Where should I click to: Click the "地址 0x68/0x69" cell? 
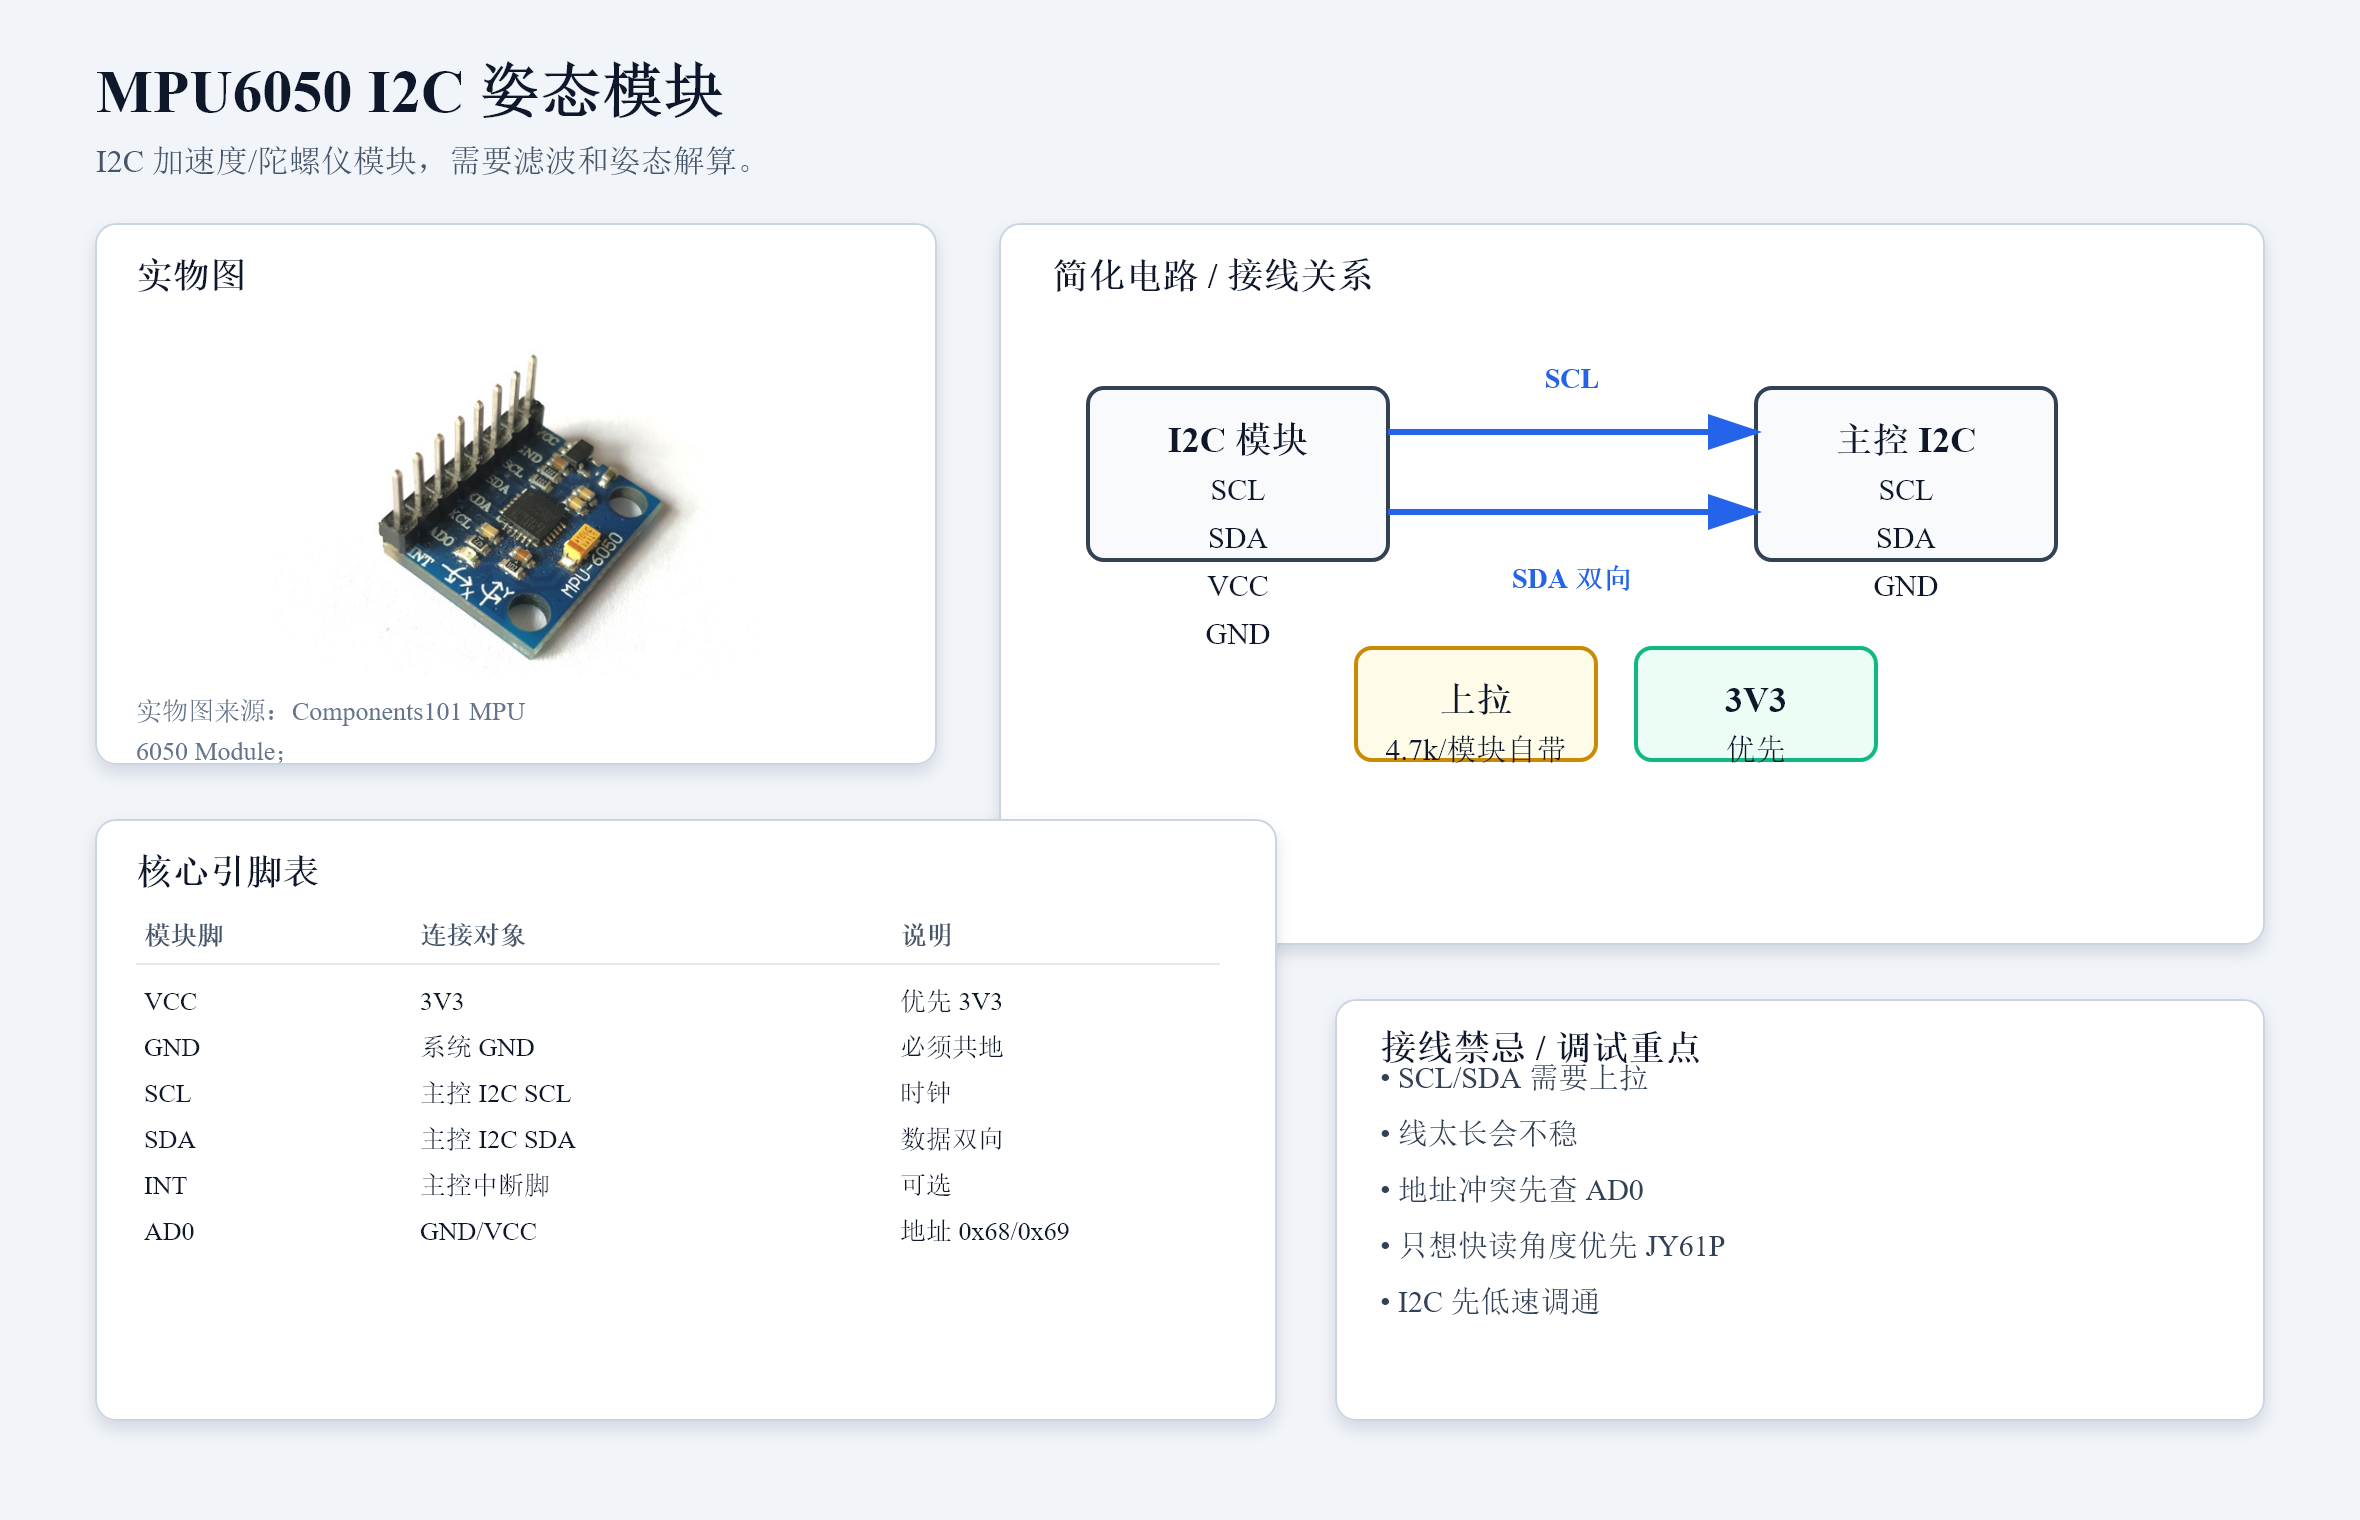[x=984, y=1231]
